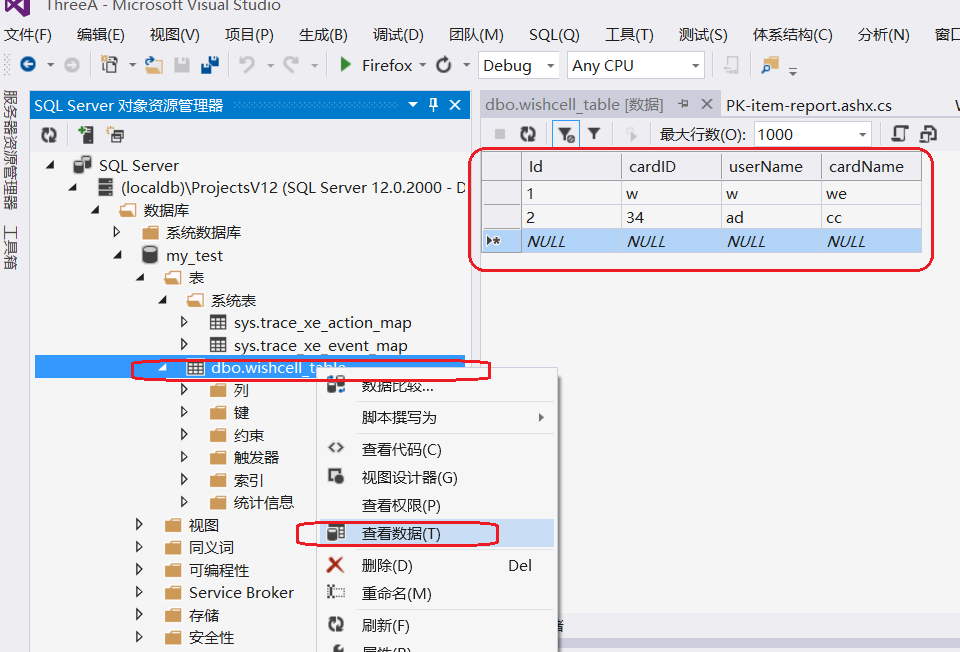Click the Open File folder icon
This screenshot has width=960, height=652.
[154, 65]
